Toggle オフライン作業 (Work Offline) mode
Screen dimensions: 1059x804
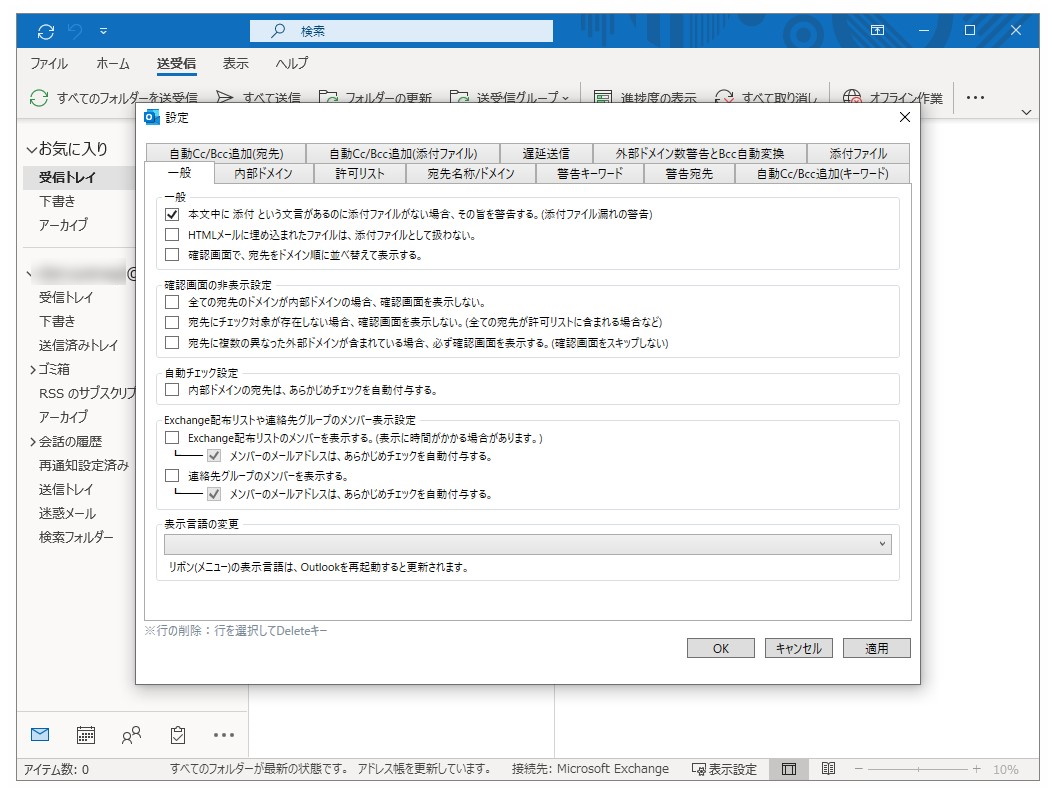point(854,97)
